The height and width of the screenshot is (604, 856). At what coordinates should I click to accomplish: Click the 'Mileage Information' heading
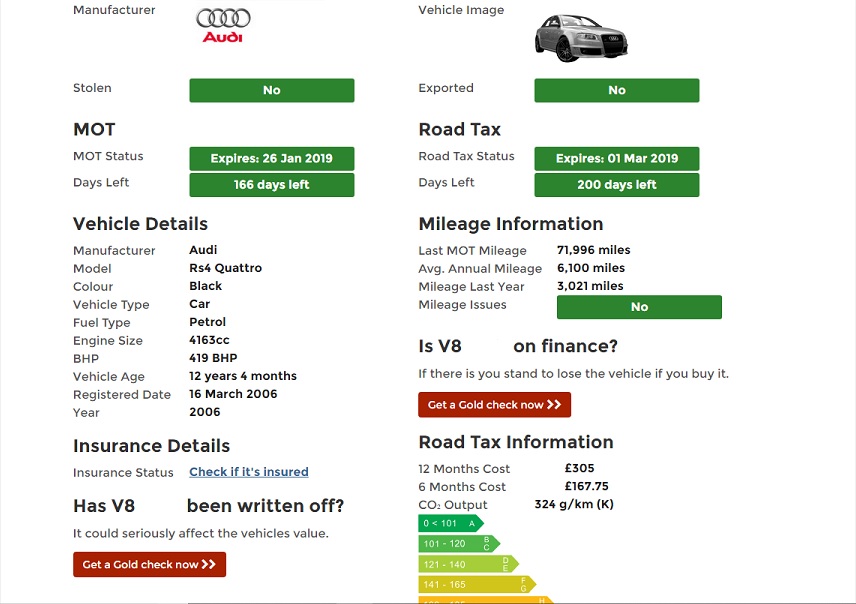511,224
